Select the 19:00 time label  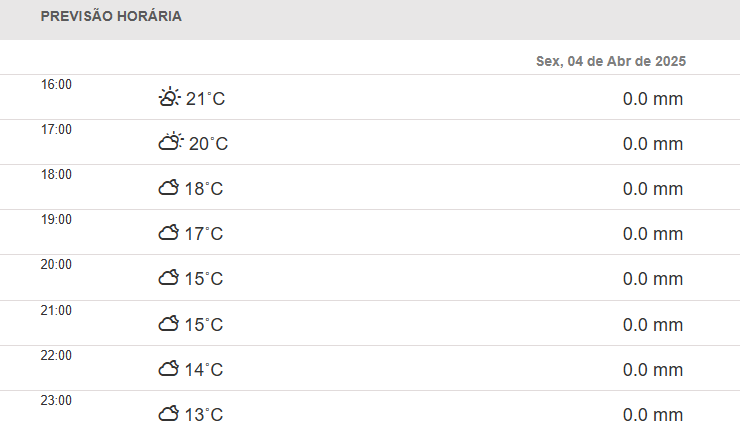pos(56,220)
